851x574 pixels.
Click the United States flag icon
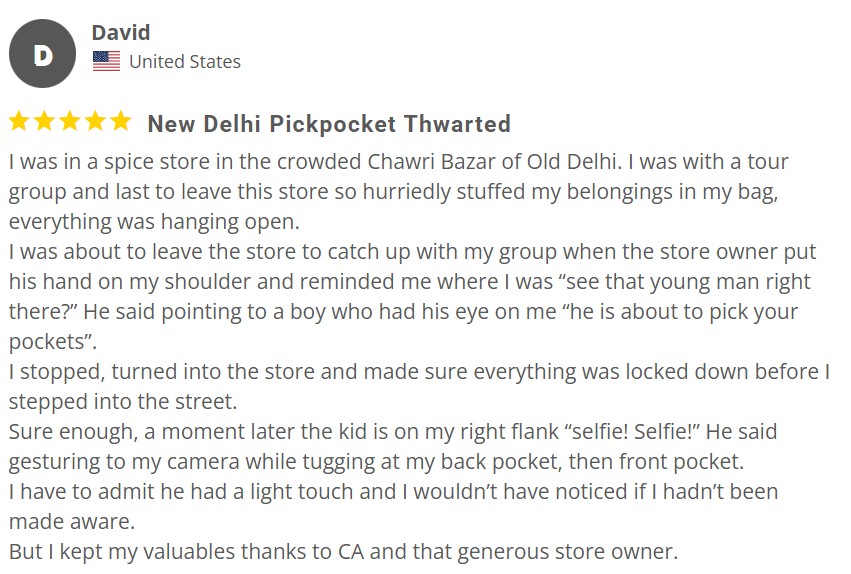point(106,61)
